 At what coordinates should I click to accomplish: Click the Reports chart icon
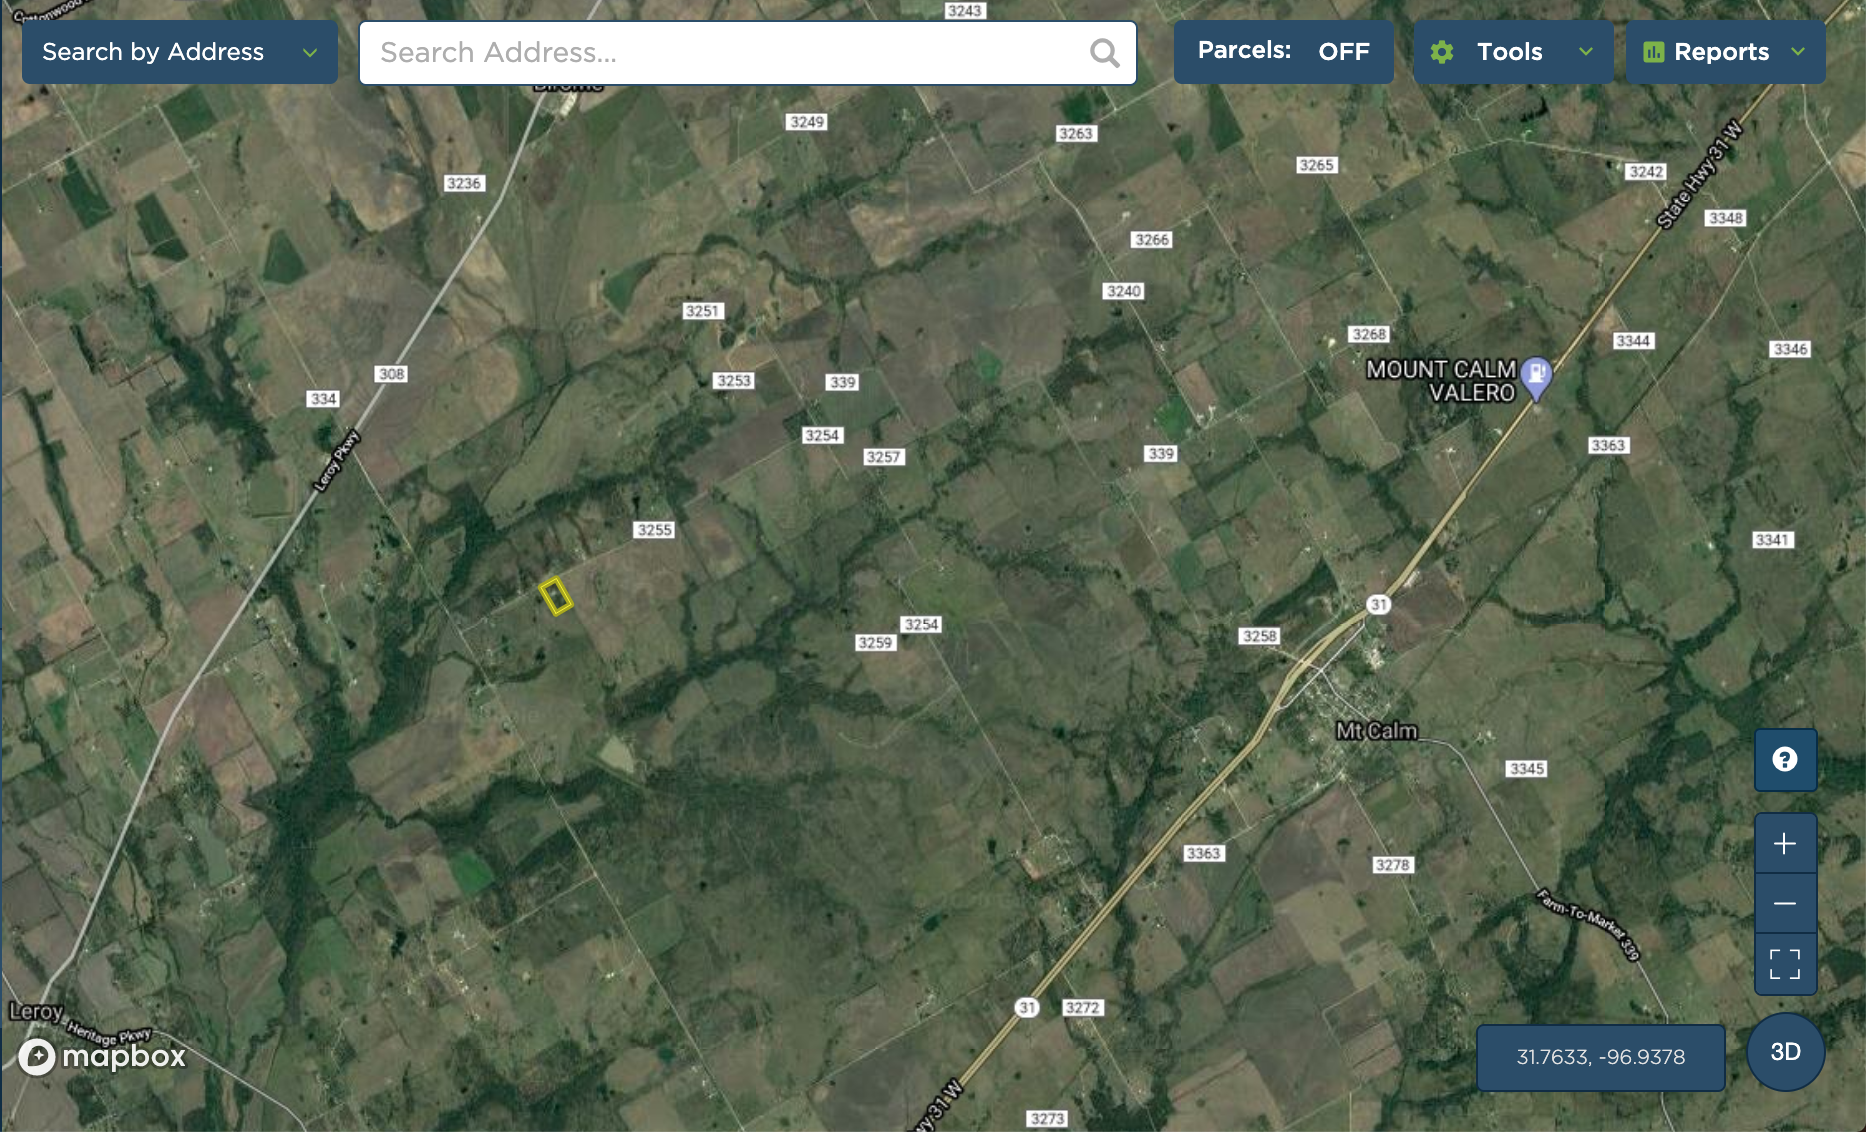[x=1653, y=52]
